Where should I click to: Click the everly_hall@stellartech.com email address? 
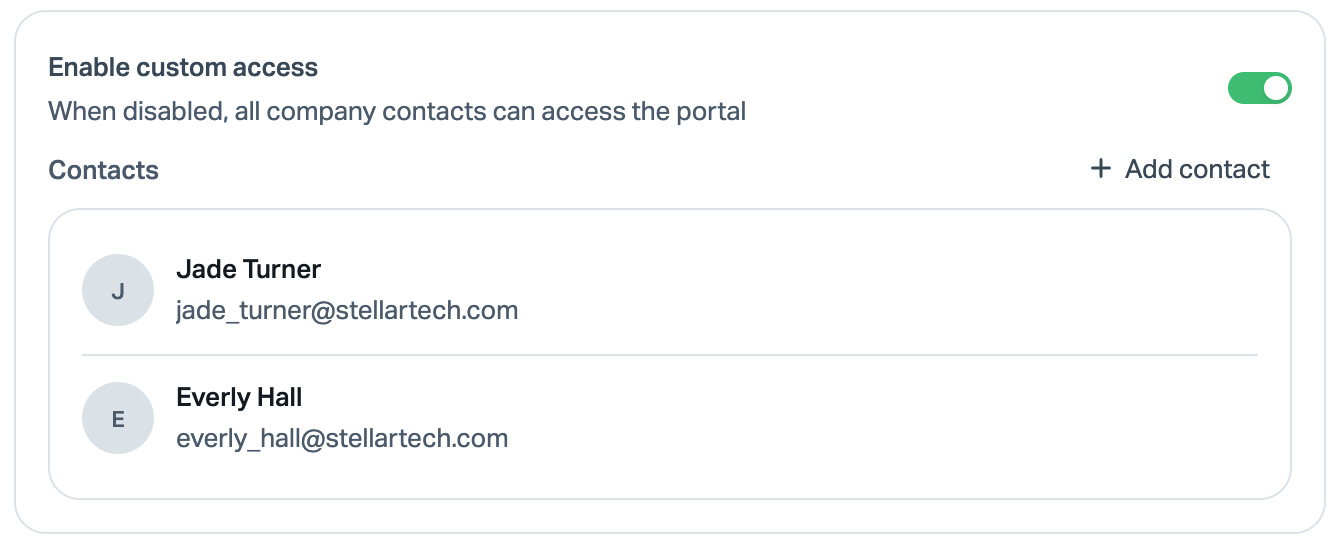click(x=342, y=439)
